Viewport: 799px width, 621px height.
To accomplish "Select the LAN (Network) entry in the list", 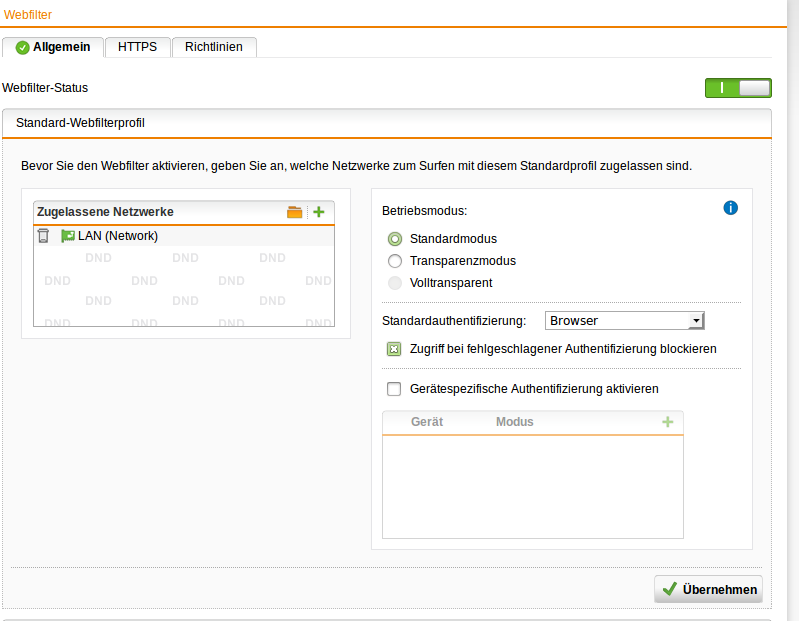I will coord(118,236).
